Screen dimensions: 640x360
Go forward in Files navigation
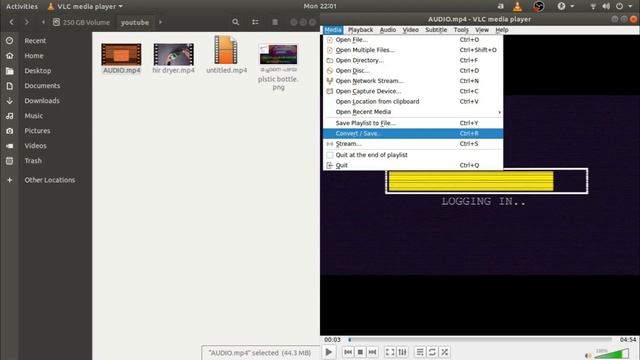tap(27, 22)
